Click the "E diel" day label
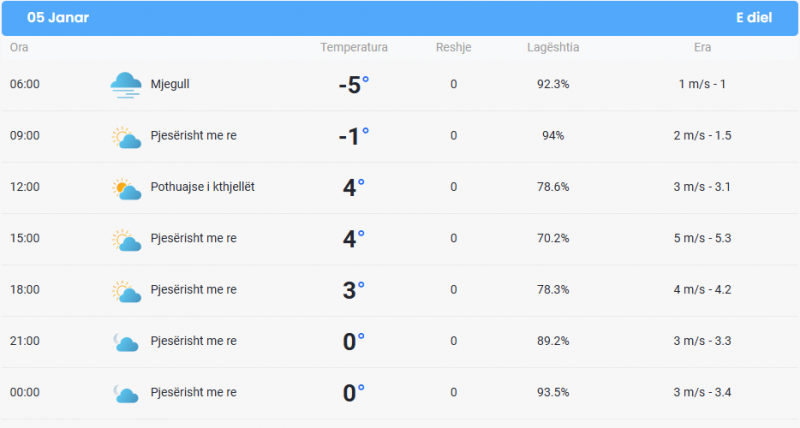Viewport: 800px width, 428px height. (x=753, y=18)
